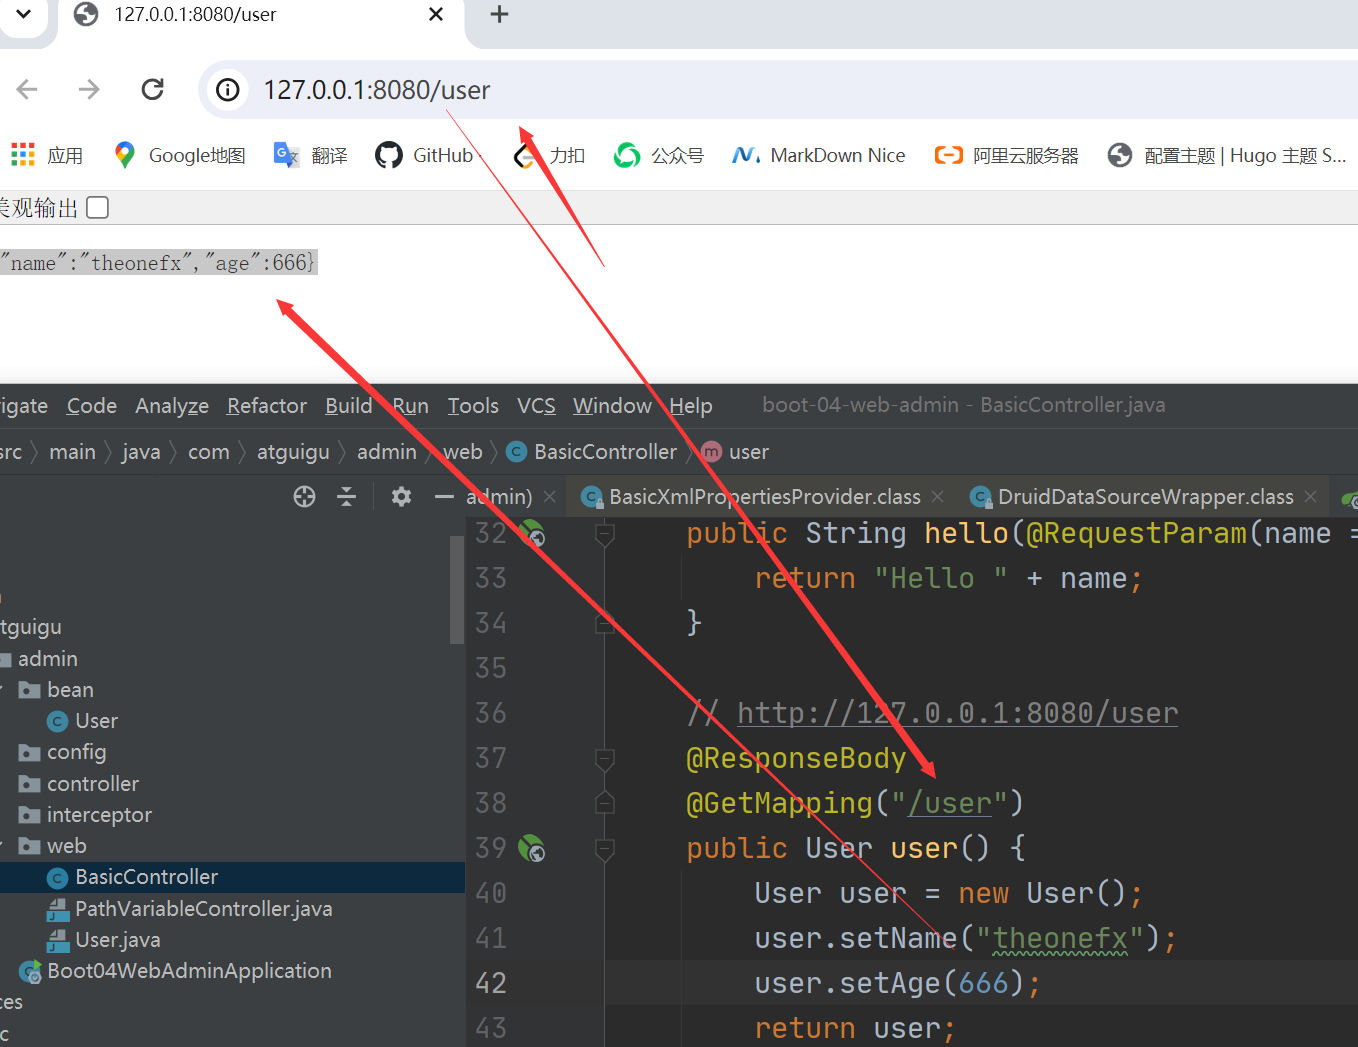Open the 翻译 bookmark

point(310,155)
